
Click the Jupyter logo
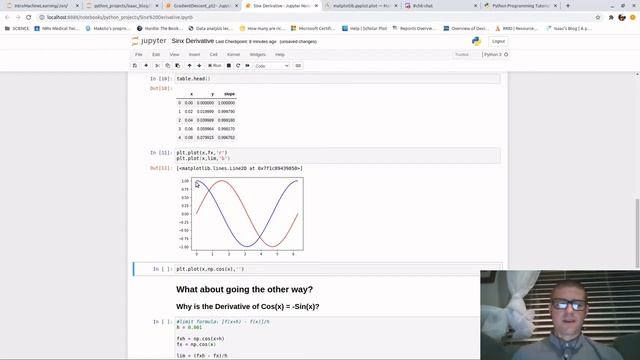[x=149, y=41]
